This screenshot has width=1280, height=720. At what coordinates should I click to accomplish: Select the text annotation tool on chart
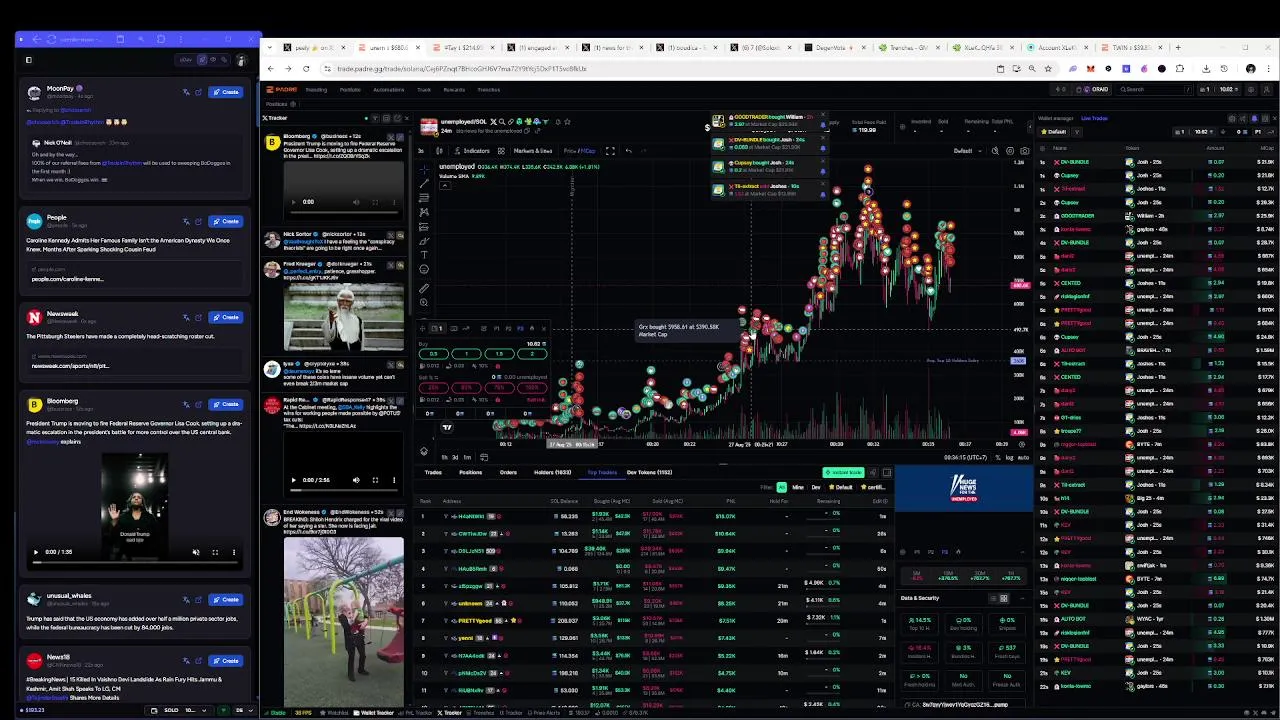(424, 255)
